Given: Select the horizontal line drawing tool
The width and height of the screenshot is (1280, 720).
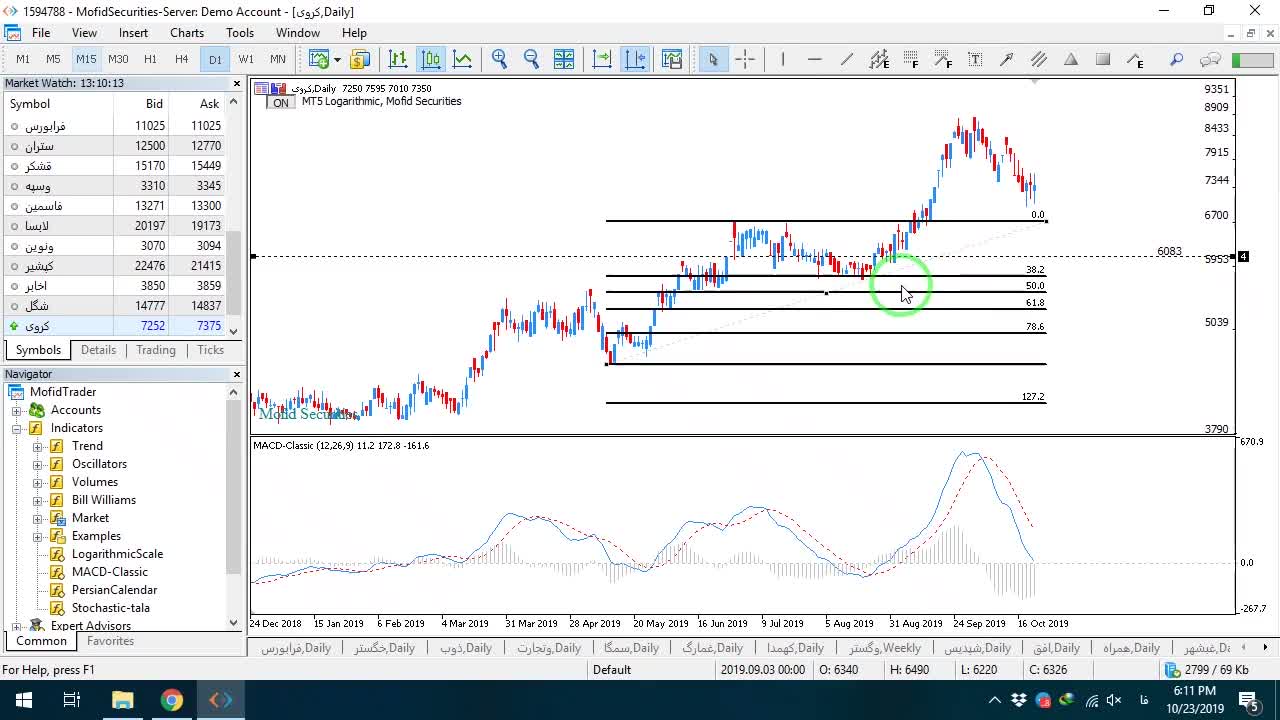Looking at the screenshot, I should pos(815,59).
